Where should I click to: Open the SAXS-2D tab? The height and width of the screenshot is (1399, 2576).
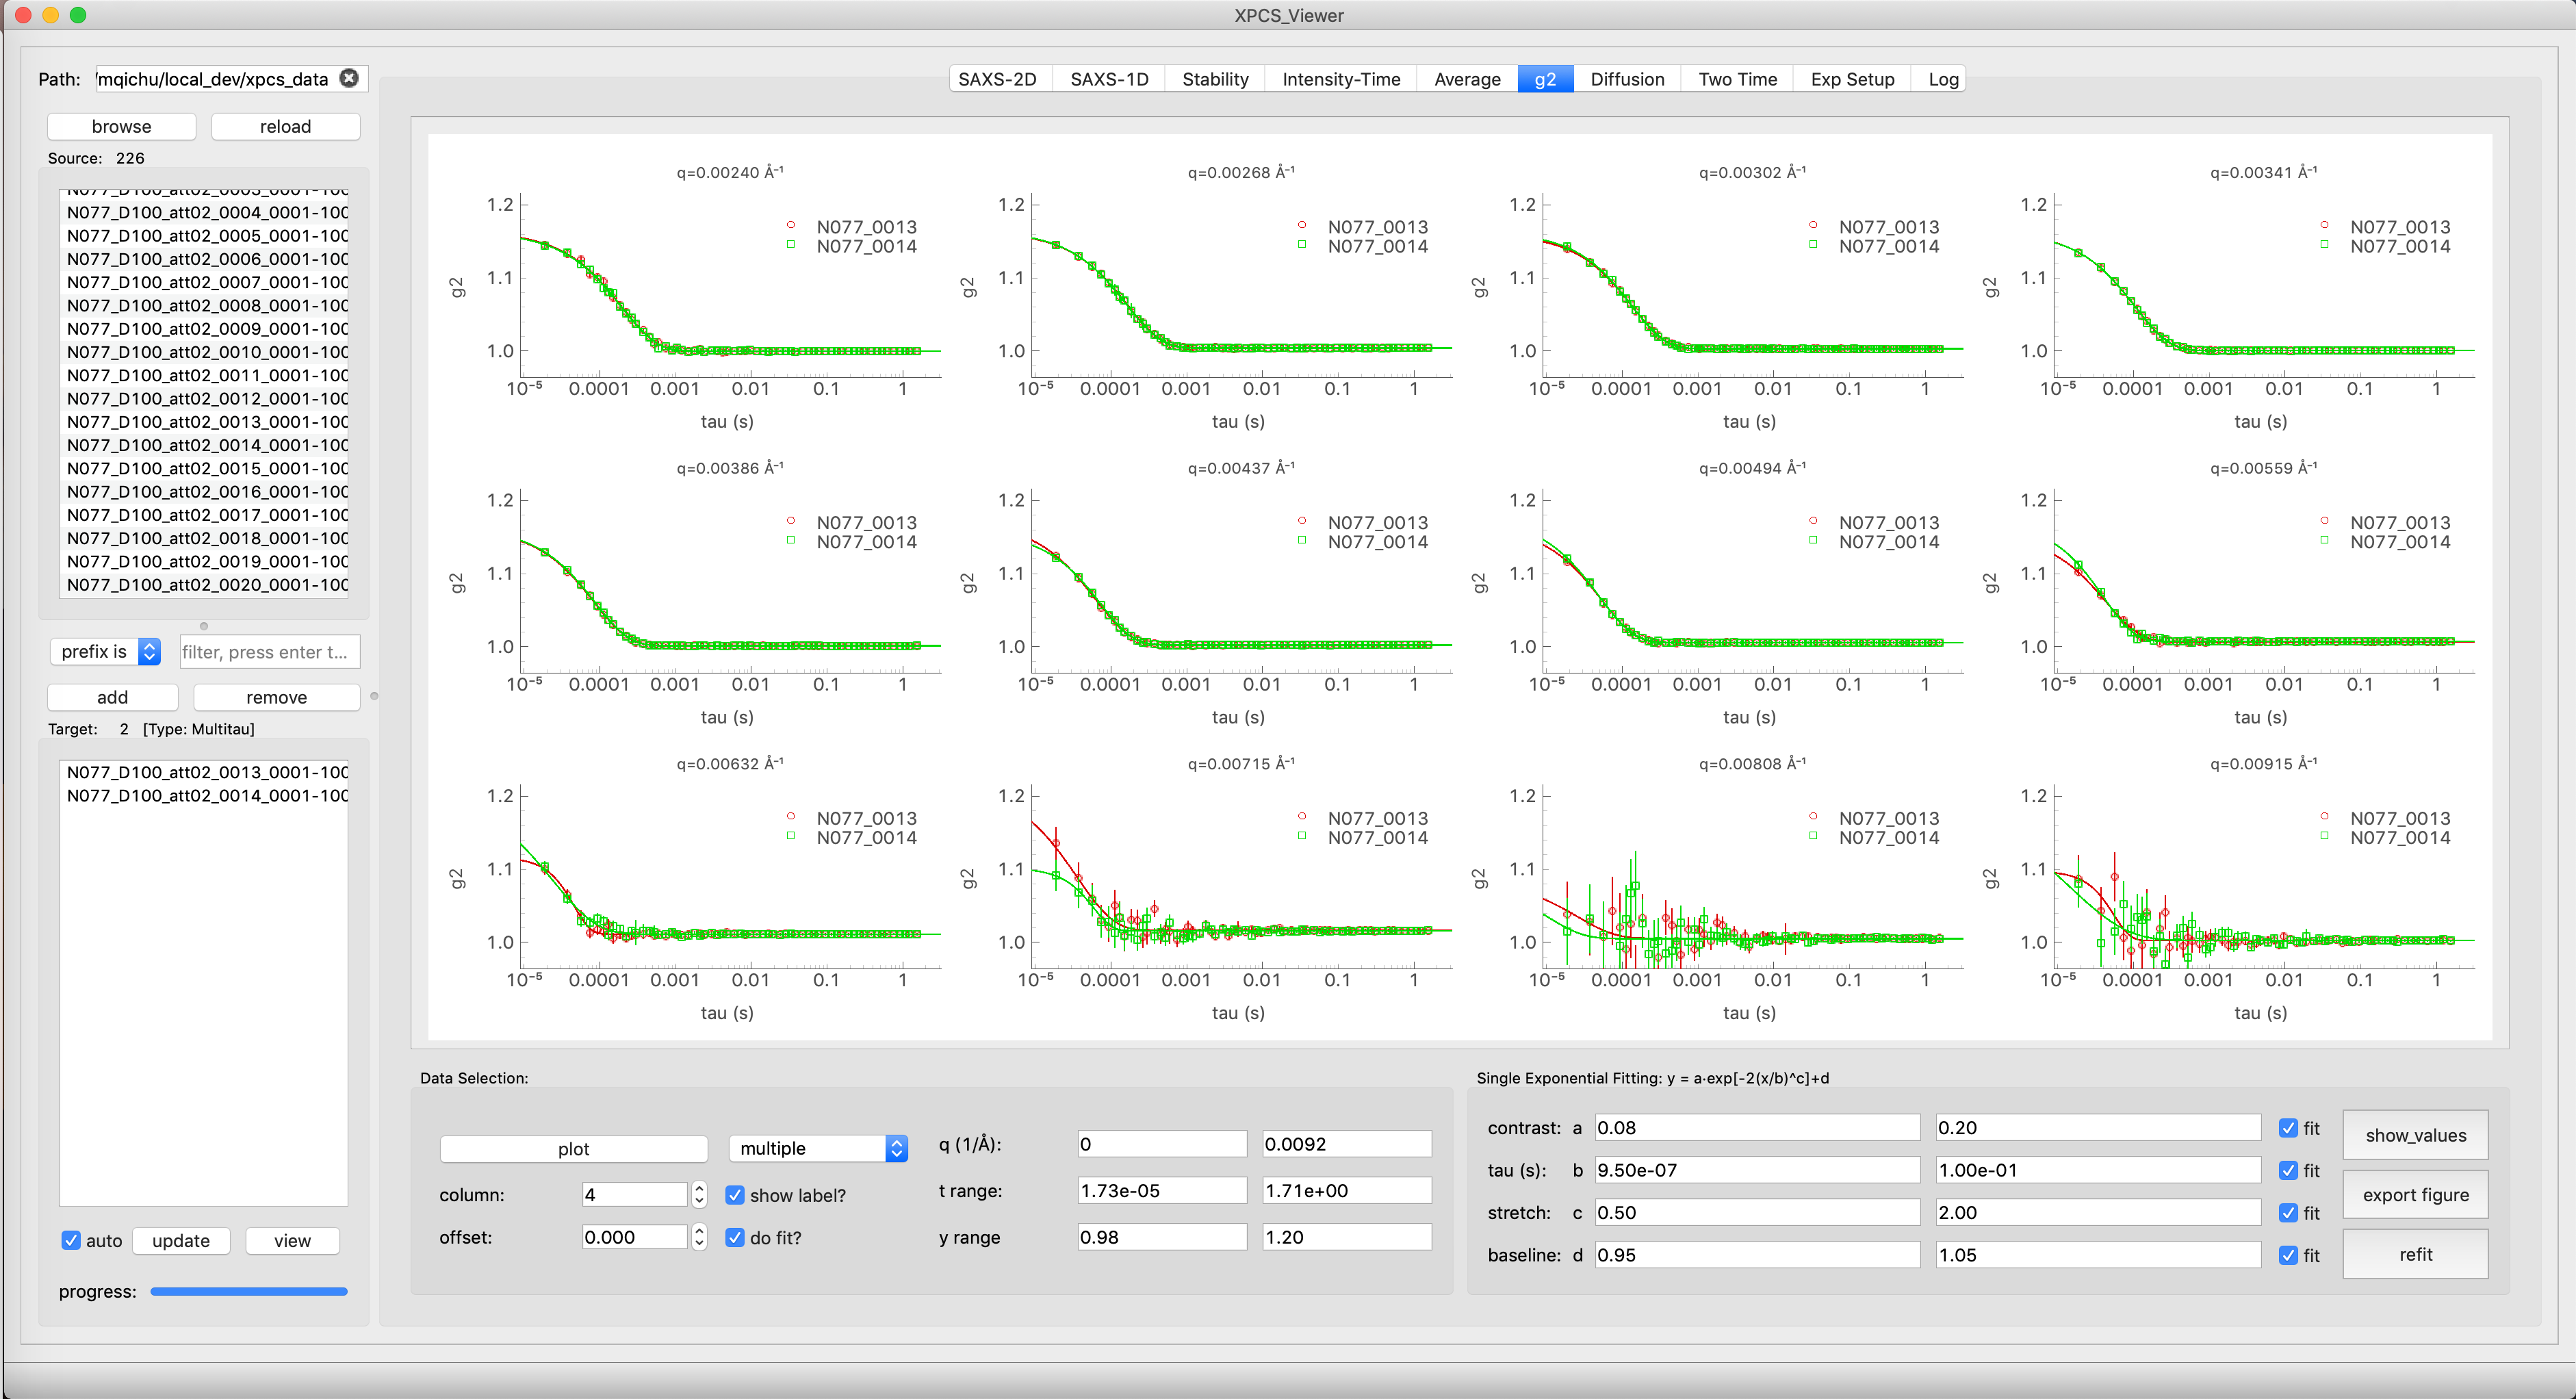tap(997, 79)
